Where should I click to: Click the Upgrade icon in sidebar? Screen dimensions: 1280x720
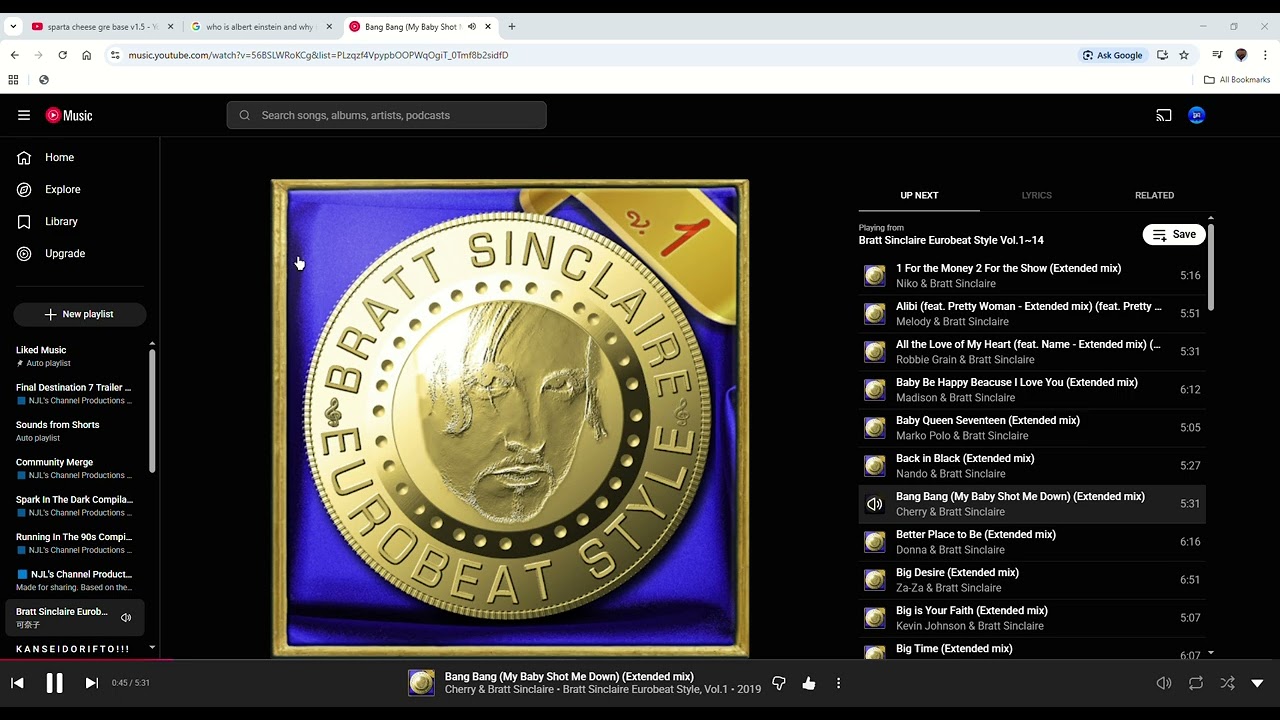coord(24,253)
